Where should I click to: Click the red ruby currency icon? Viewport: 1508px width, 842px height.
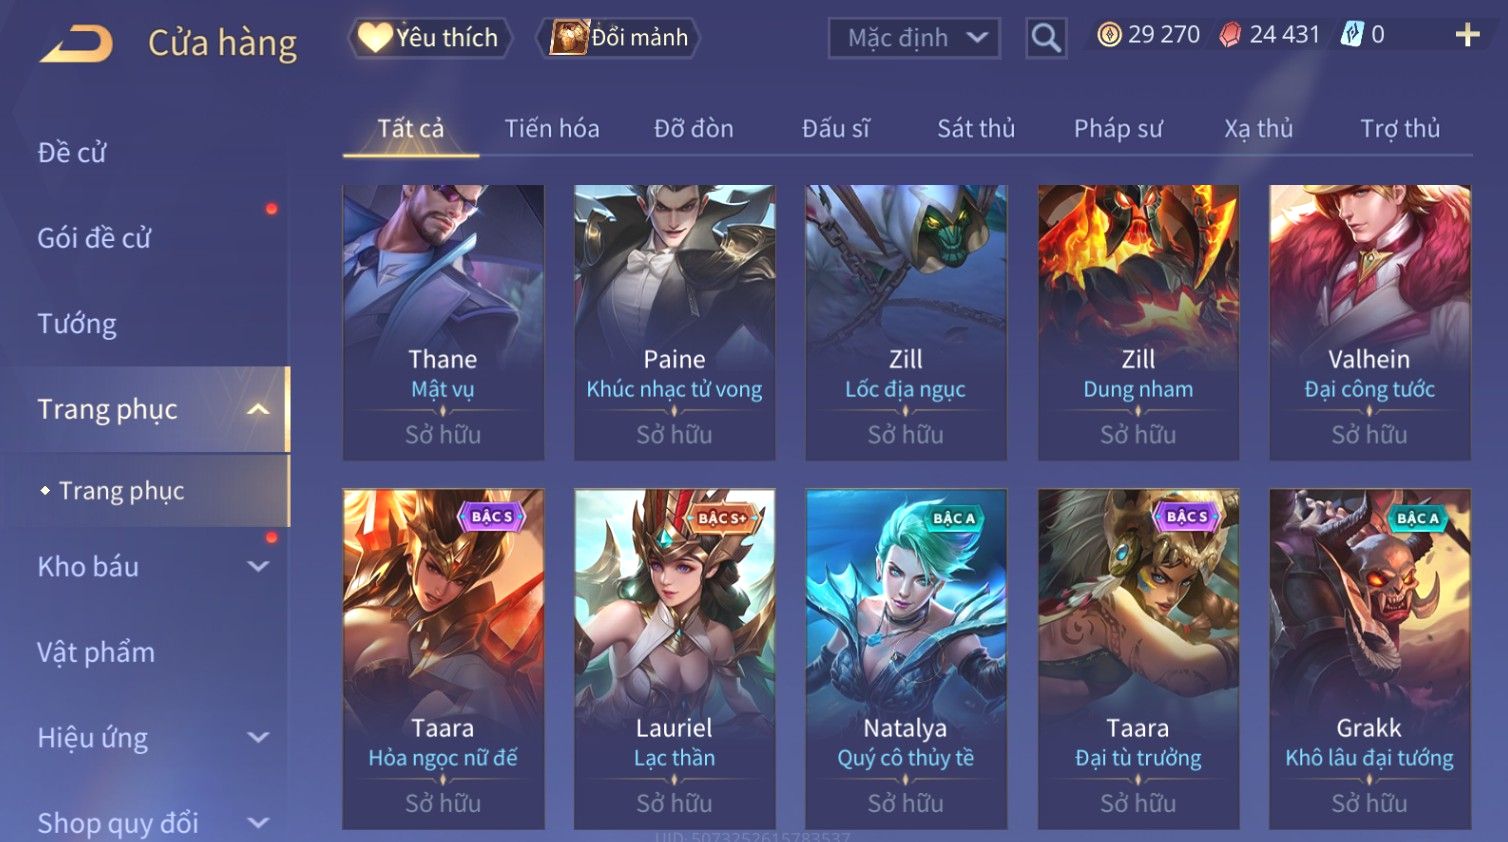pyautogui.click(x=1229, y=35)
